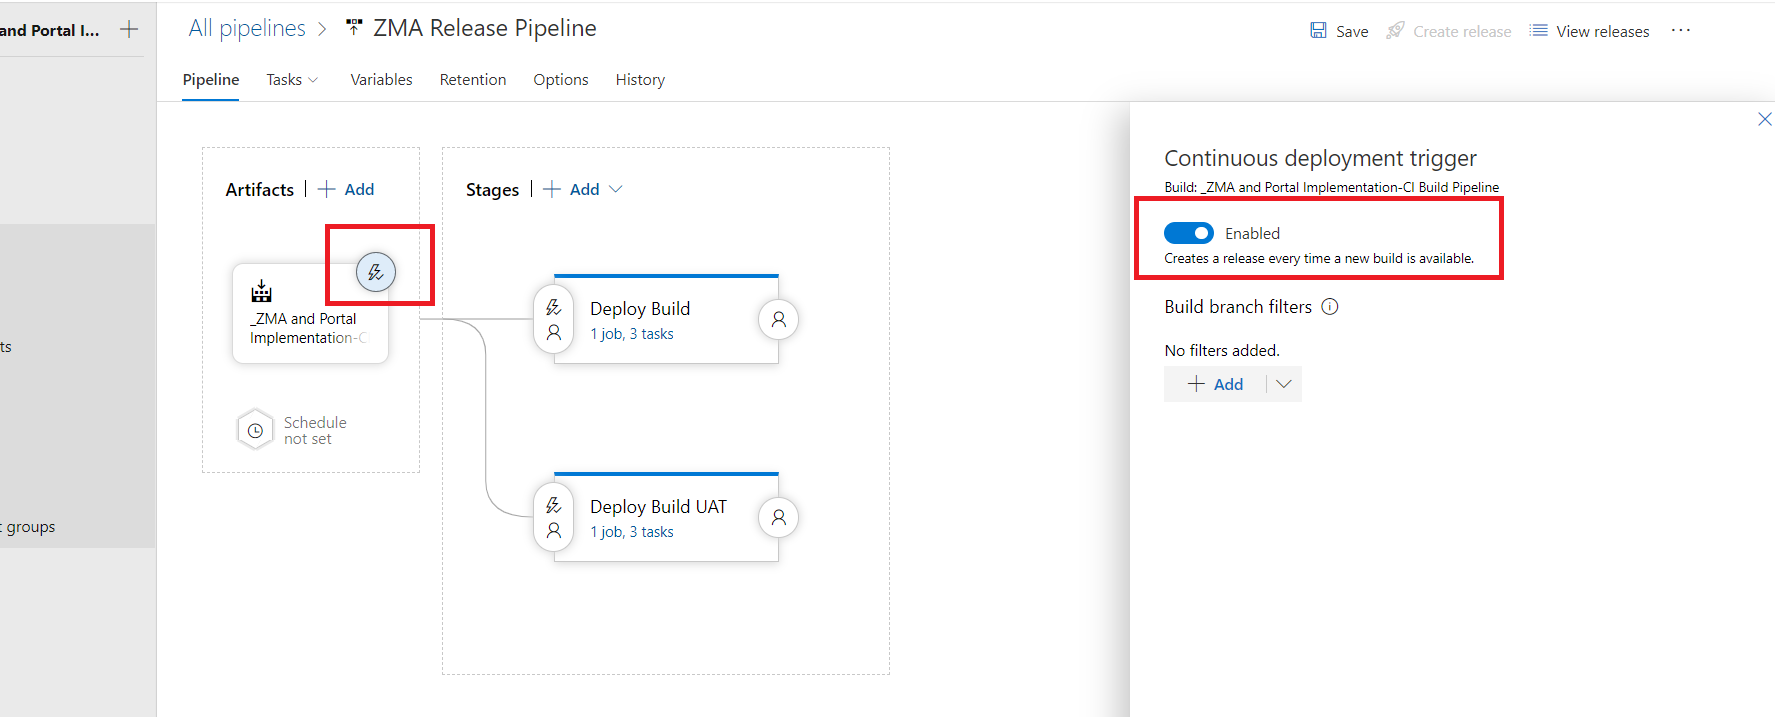The height and width of the screenshot is (717, 1775).
Task: Click the continuous deployment trigger lightning icon
Action: [376, 272]
